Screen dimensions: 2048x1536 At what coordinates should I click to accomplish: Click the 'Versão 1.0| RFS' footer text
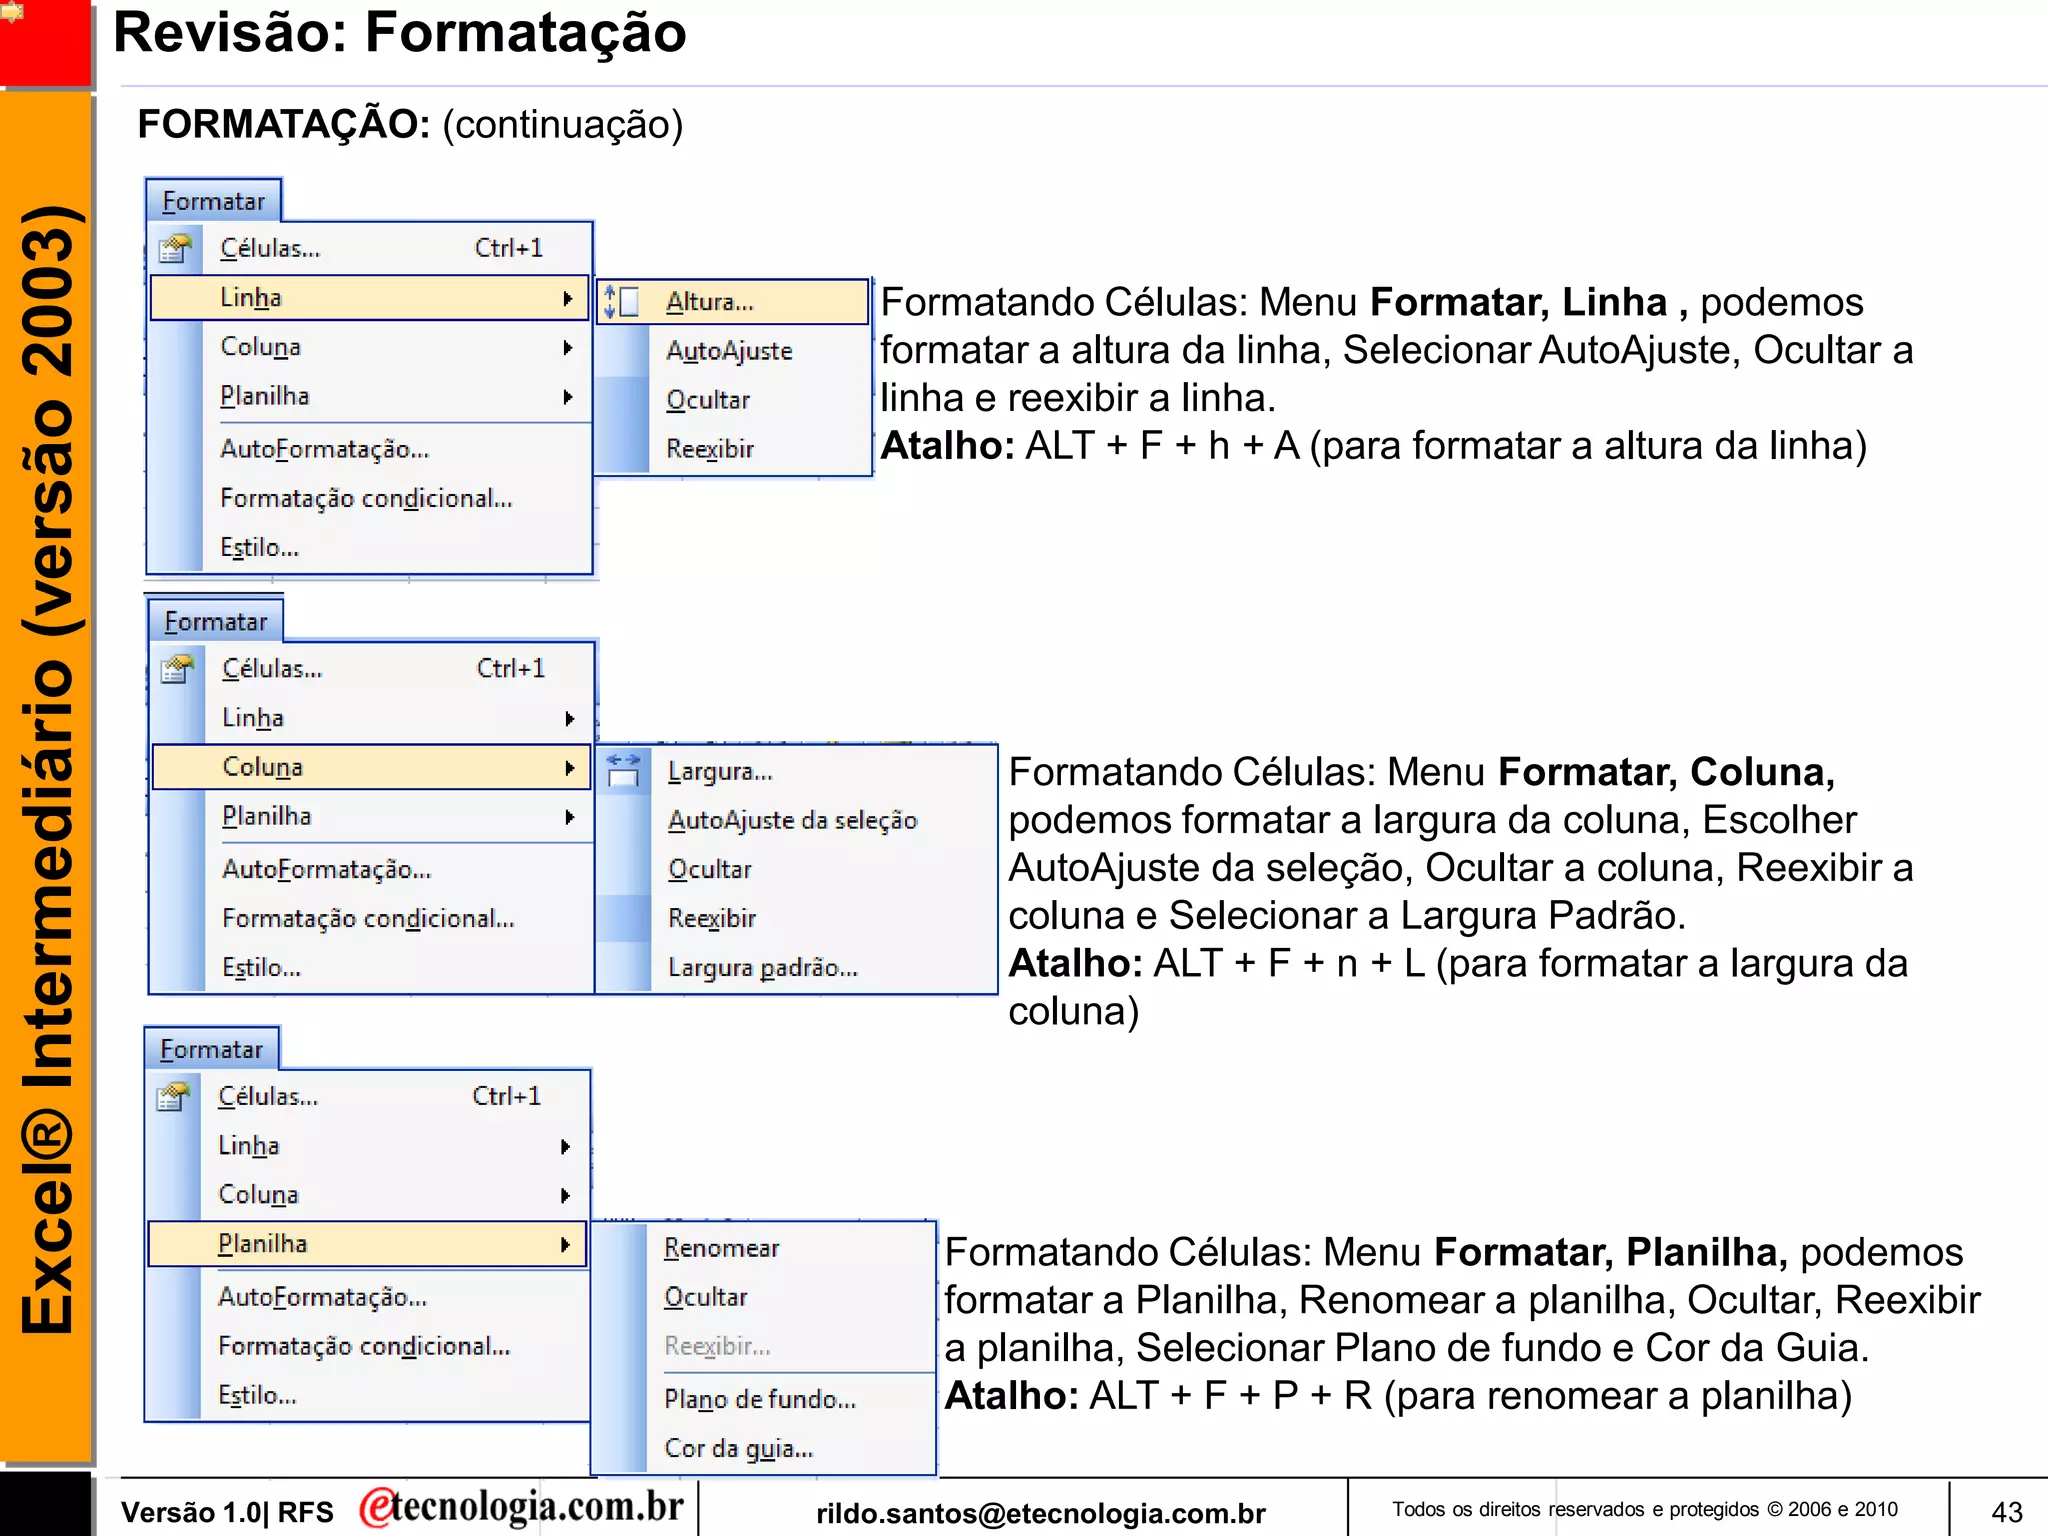pyautogui.click(x=227, y=1512)
